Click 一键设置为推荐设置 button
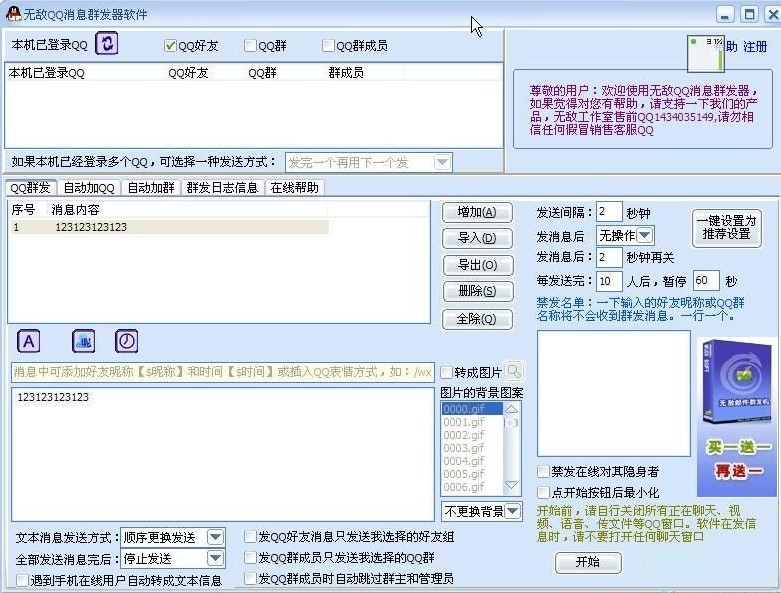Image resolution: width=781 pixels, height=593 pixels. click(x=727, y=228)
